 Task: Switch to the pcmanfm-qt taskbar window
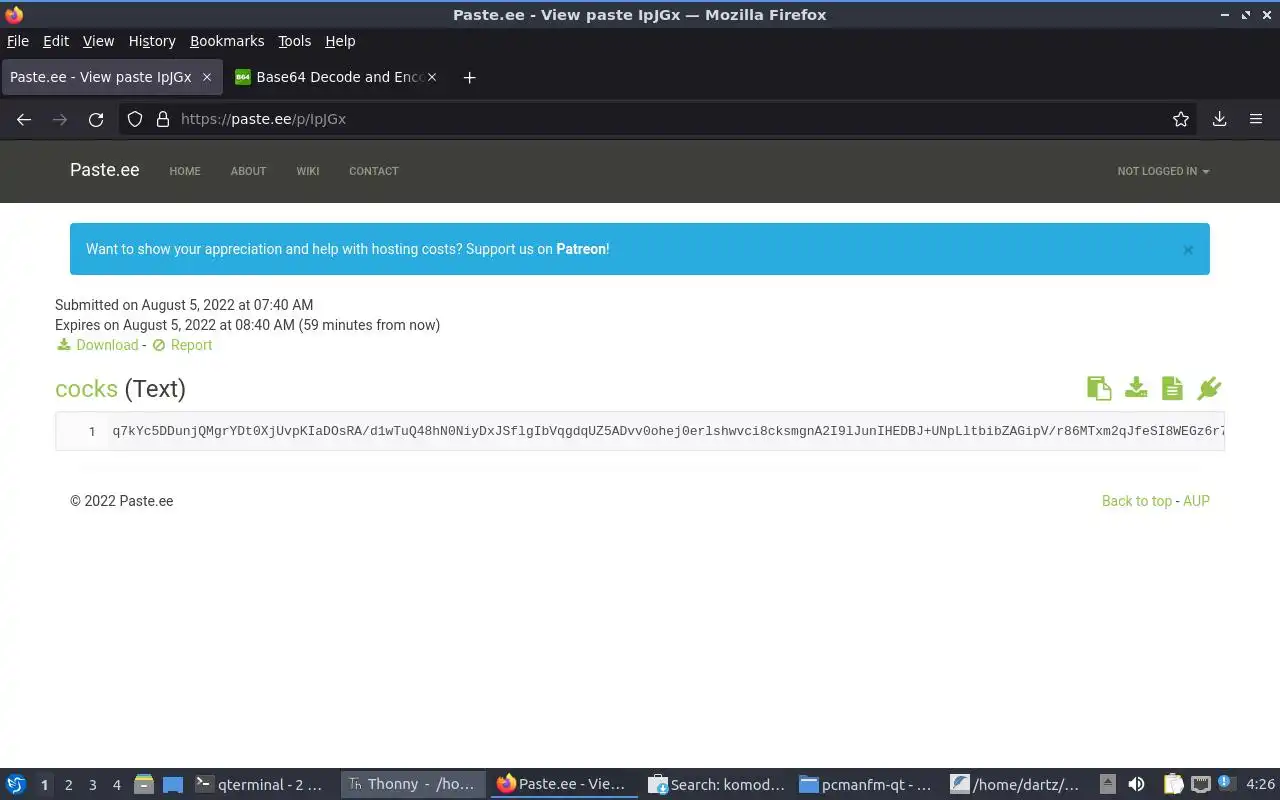click(x=868, y=785)
